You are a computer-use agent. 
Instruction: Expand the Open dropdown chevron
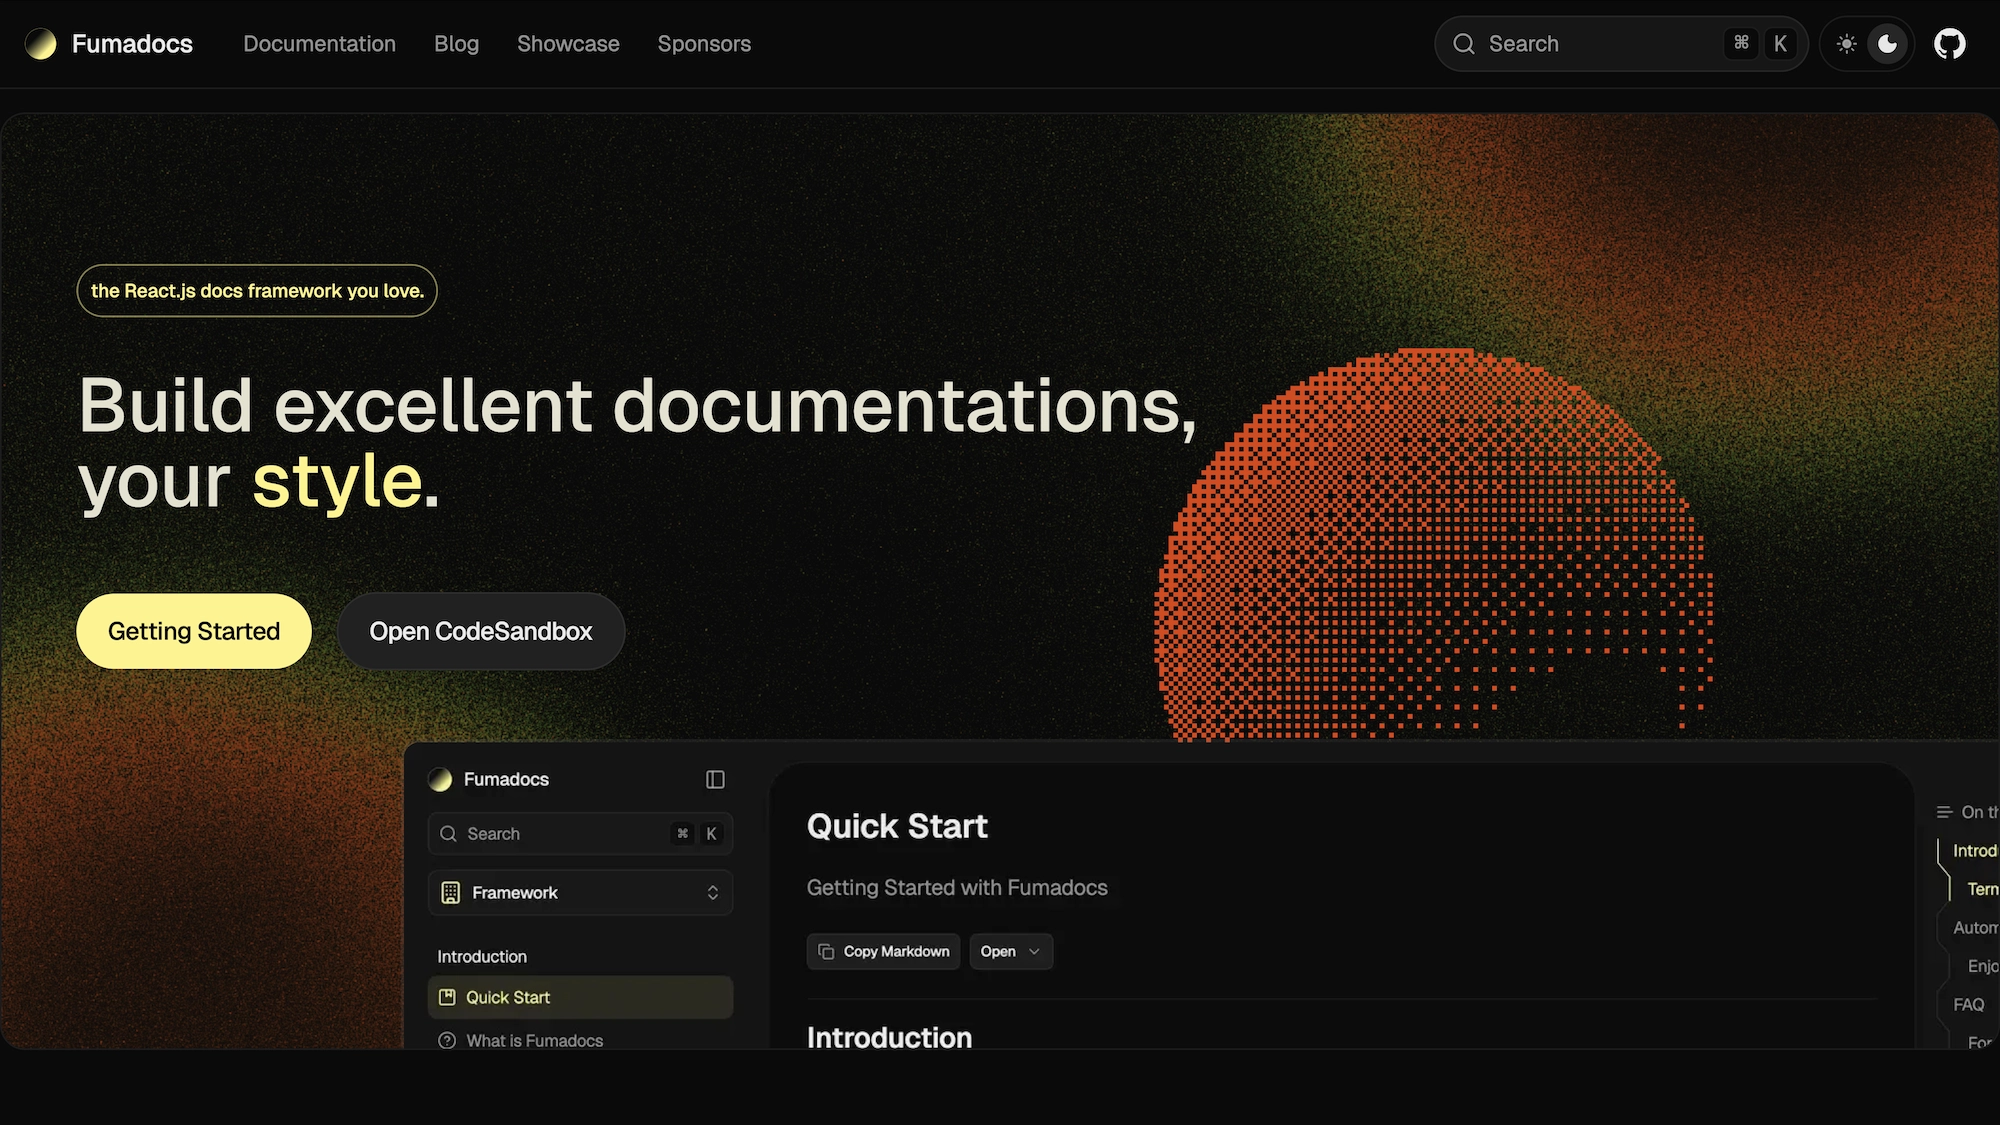[1034, 951]
